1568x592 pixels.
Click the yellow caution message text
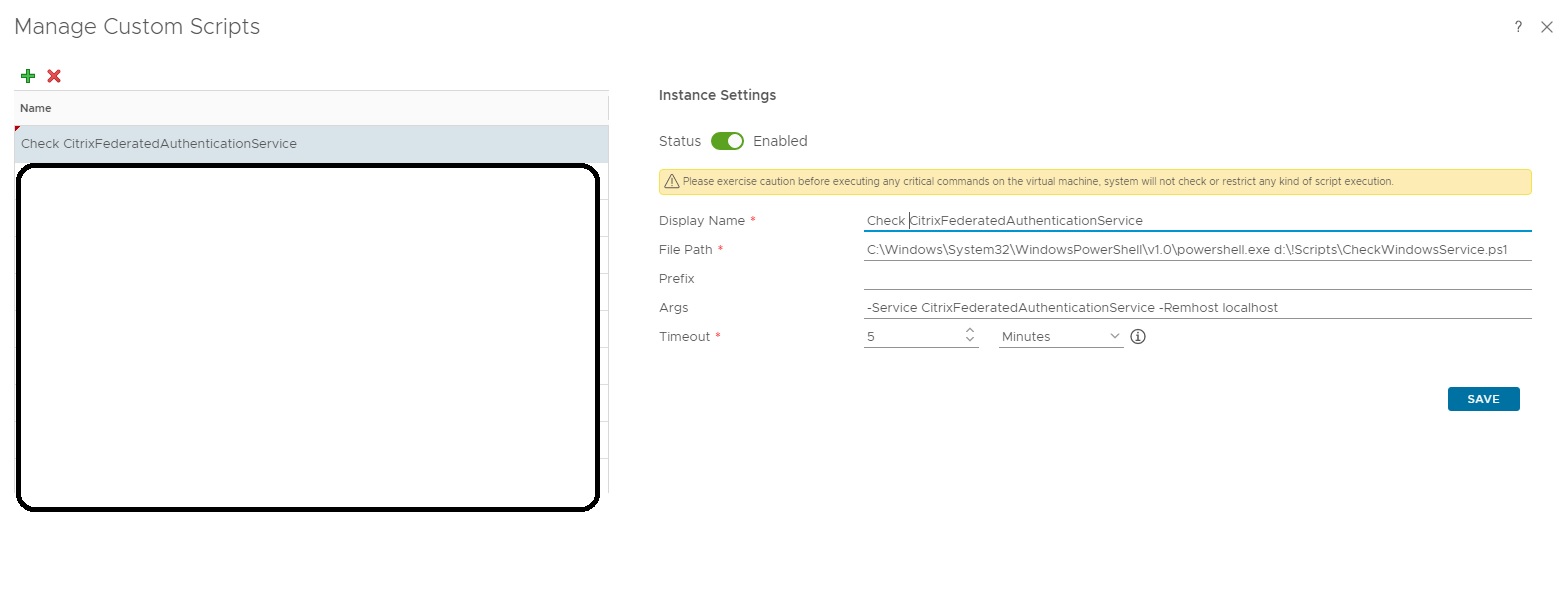click(1037, 182)
